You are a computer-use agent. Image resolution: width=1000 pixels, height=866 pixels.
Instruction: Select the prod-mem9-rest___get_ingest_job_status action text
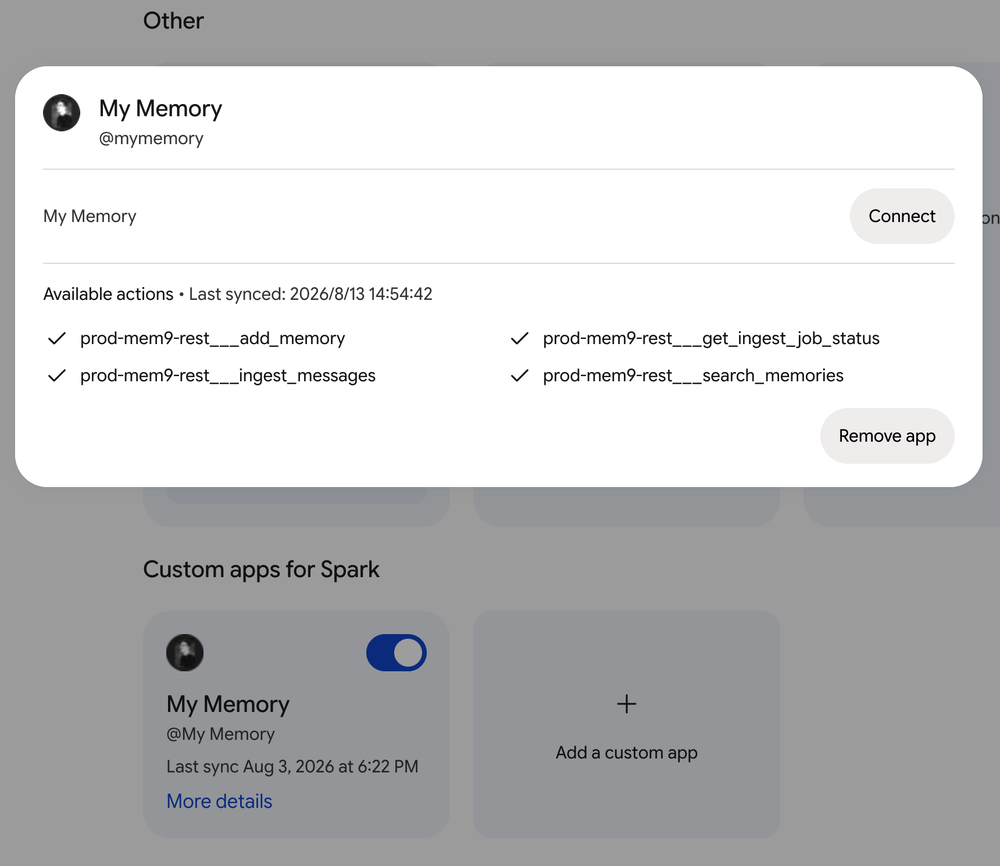[x=711, y=338]
